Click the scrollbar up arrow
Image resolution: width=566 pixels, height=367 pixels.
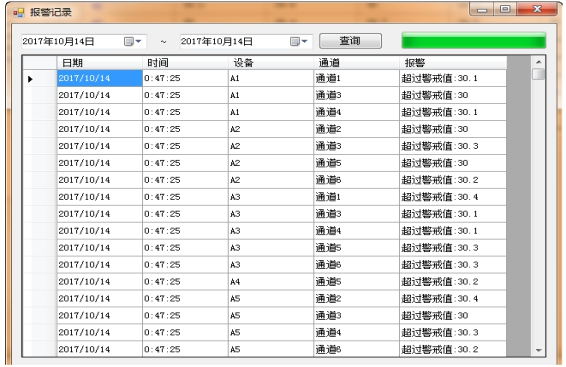[x=539, y=62]
